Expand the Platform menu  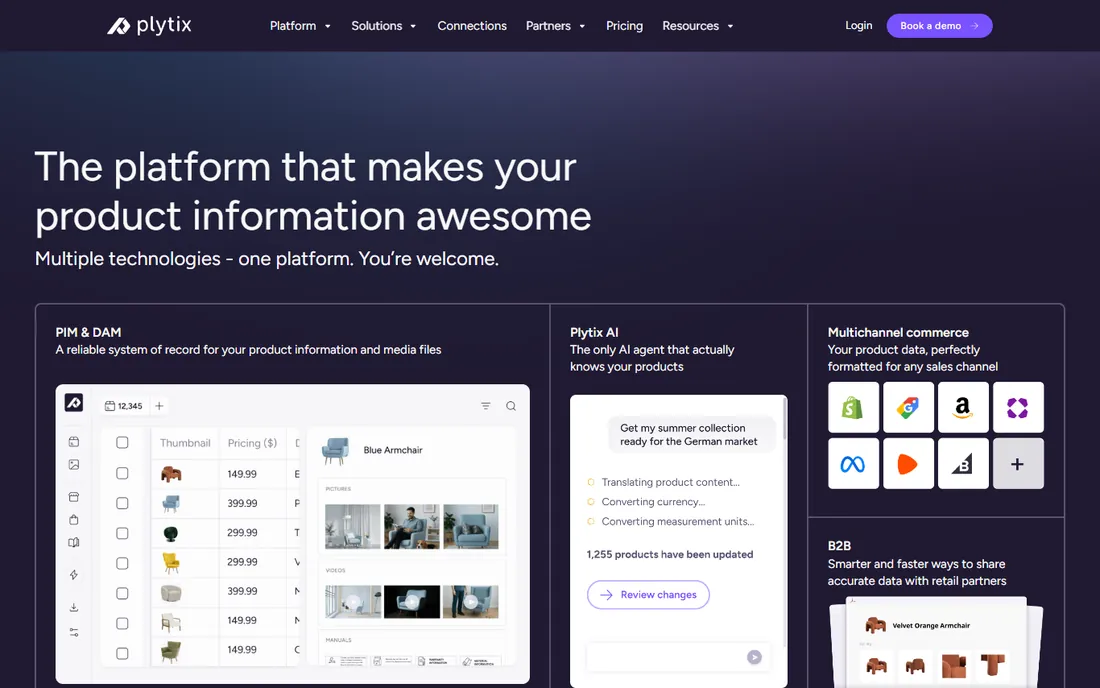(x=300, y=26)
